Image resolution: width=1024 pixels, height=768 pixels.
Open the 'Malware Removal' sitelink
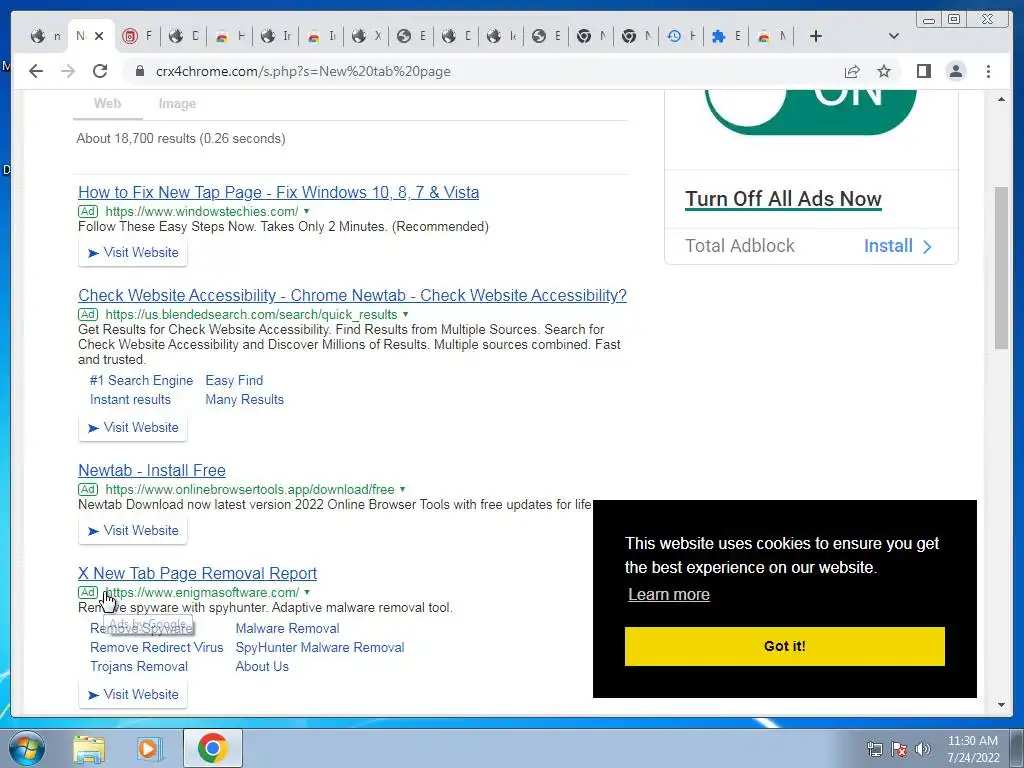pos(287,628)
